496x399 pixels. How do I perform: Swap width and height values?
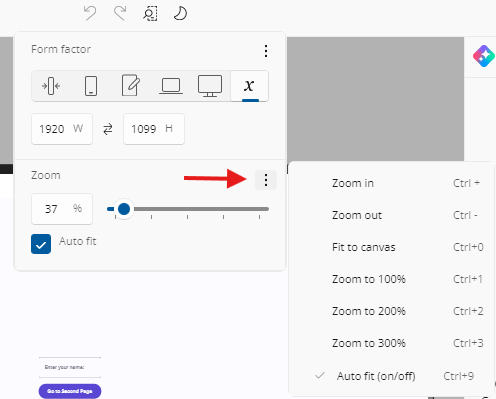108,129
